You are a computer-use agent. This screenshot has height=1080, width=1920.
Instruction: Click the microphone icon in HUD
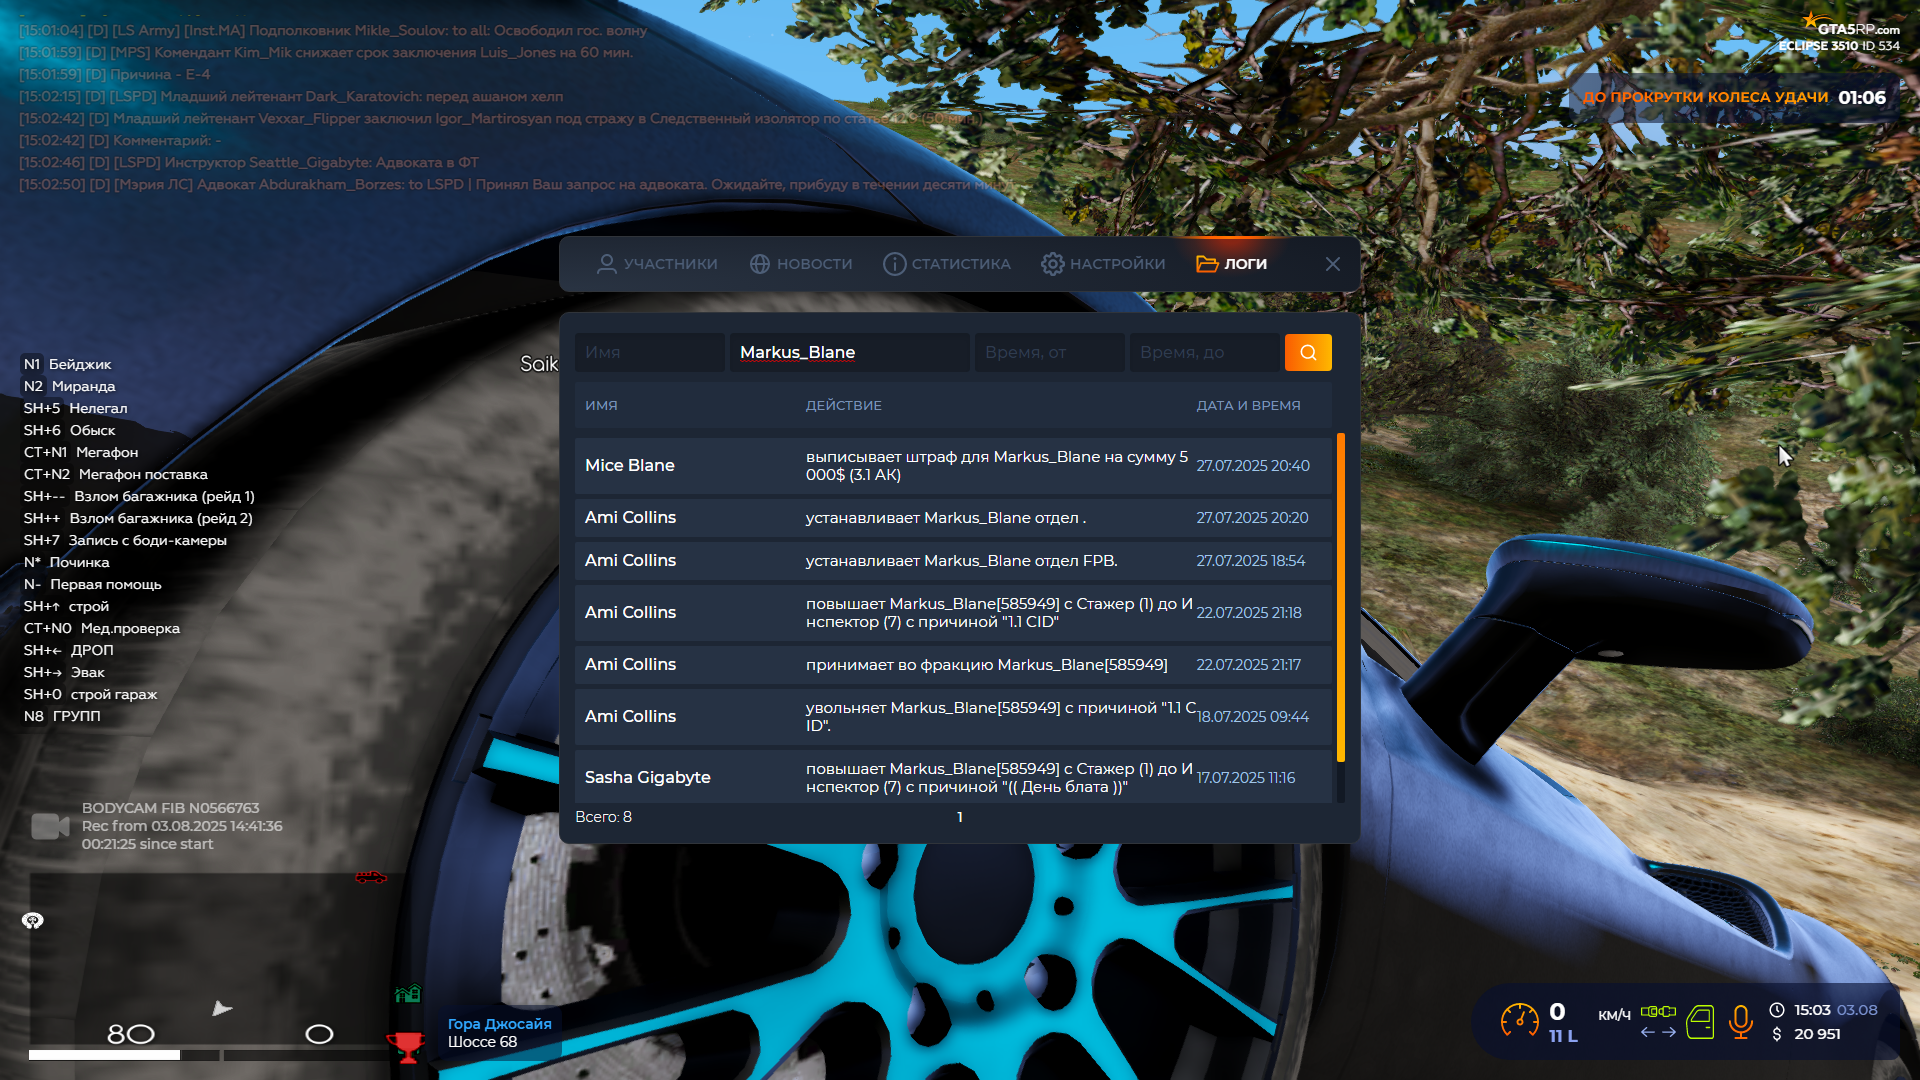pos(1741,1022)
